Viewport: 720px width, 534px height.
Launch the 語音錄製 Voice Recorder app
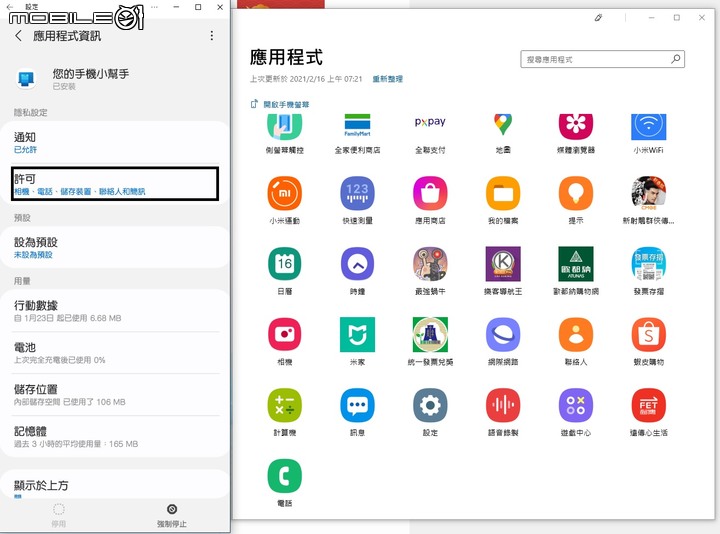pos(503,405)
